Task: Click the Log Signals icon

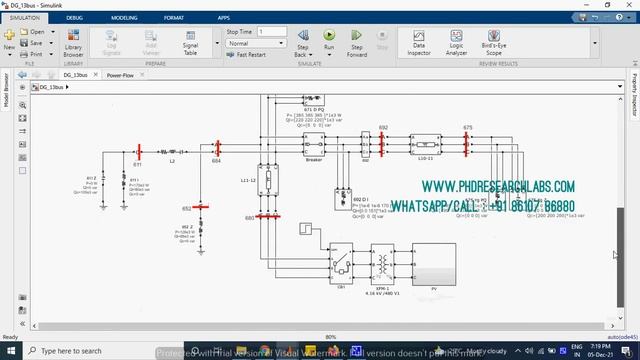Action: (111, 42)
